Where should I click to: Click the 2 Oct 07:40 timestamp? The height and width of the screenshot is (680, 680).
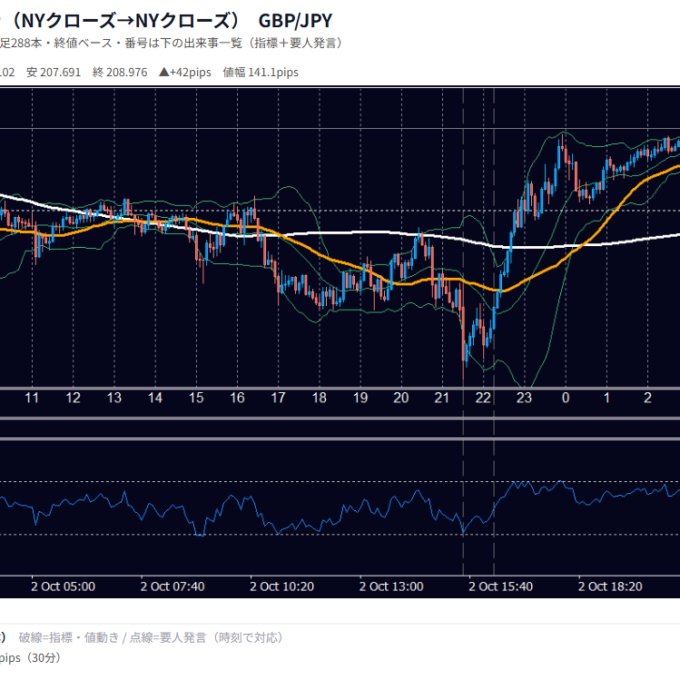pyautogui.click(x=172, y=587)
